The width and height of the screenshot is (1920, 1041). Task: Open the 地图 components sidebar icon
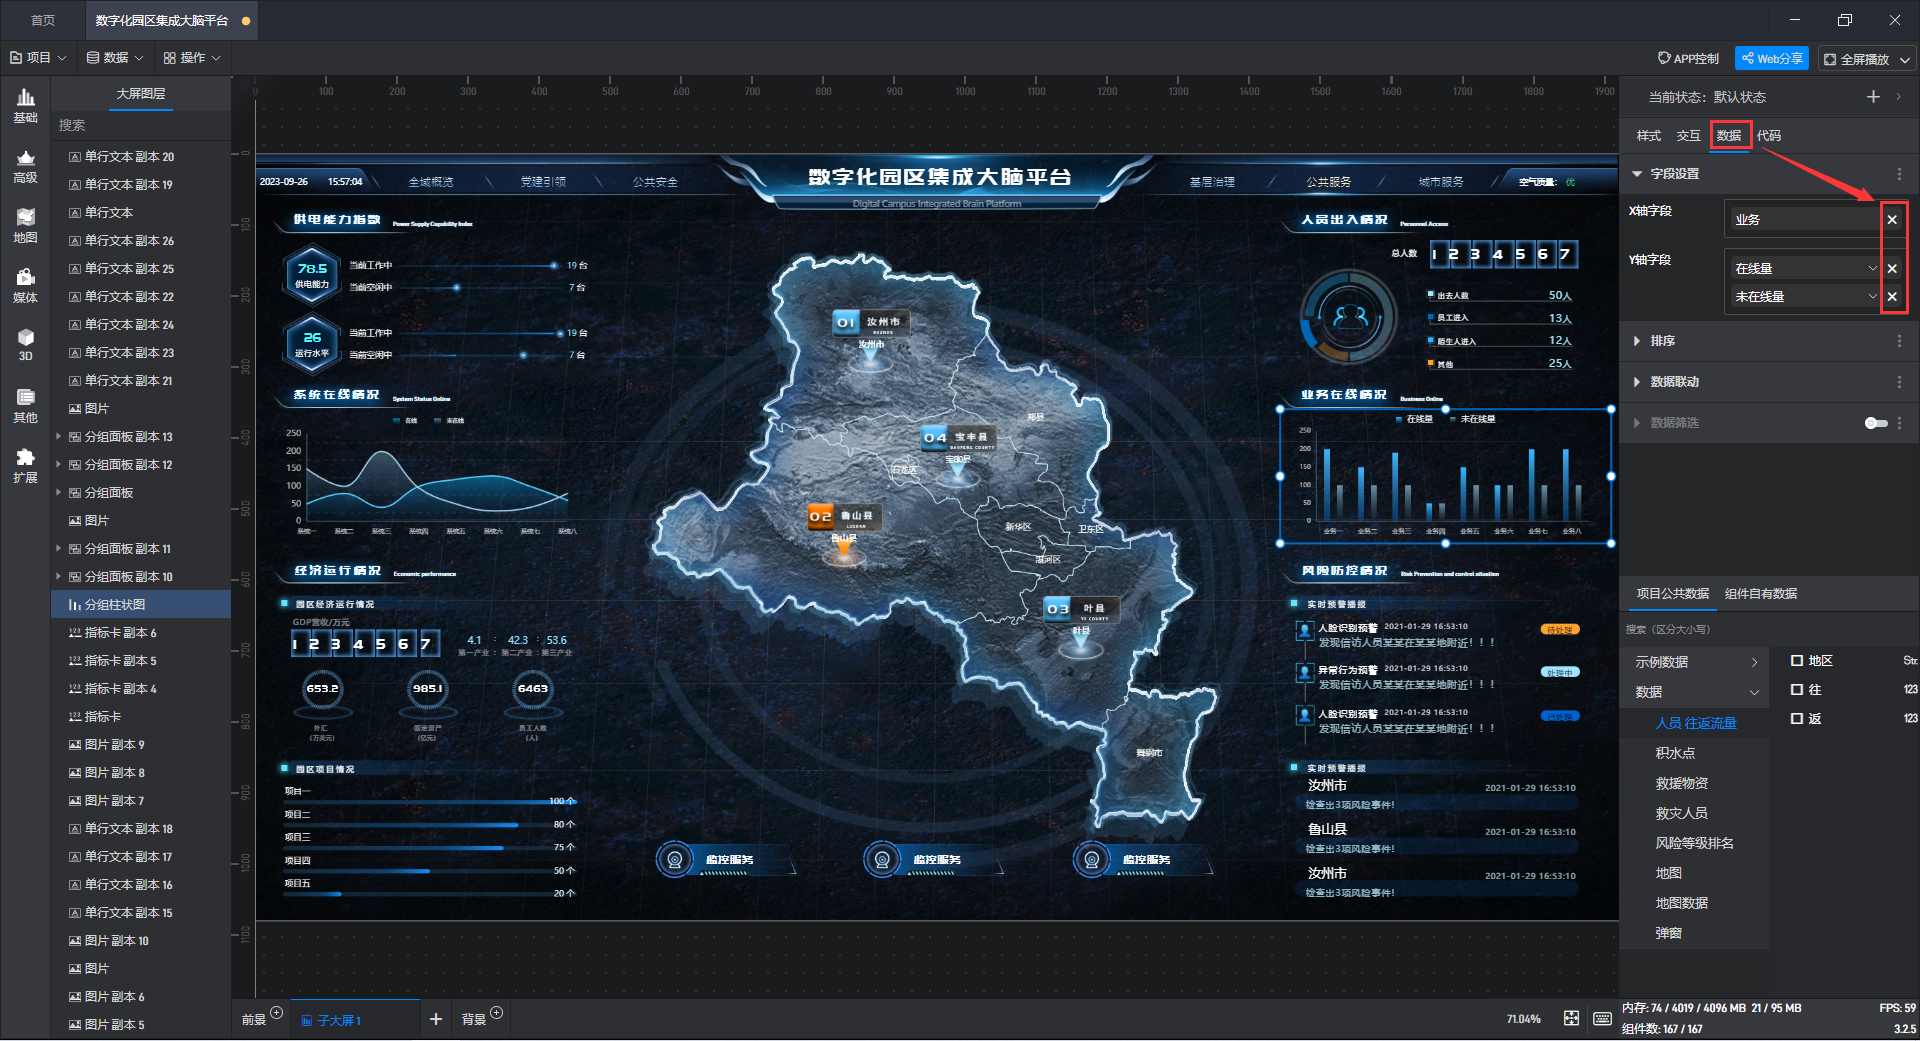(x=25, y=226)
